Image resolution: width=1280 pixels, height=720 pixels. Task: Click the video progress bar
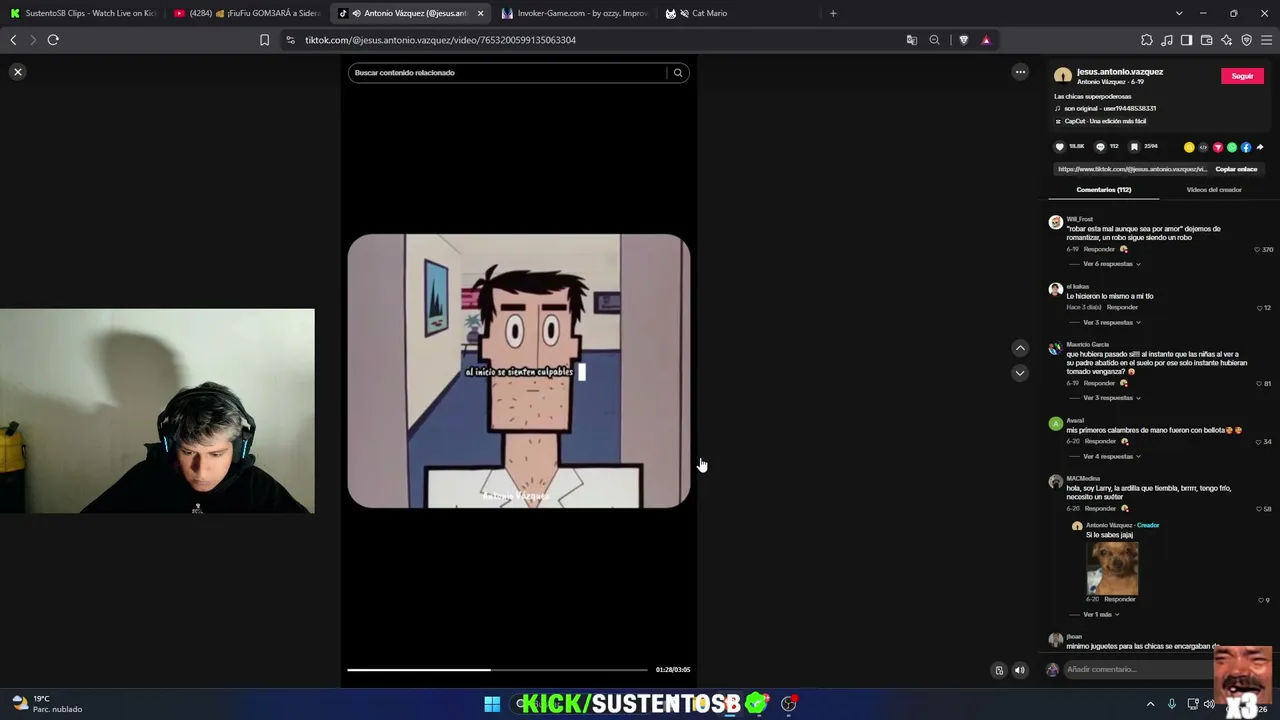coord(497,670)
